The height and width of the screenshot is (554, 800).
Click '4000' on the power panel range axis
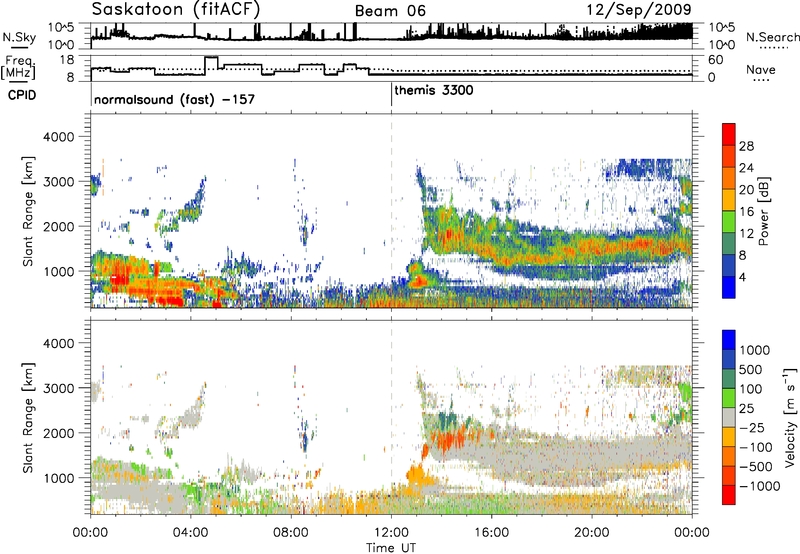tap(59, 137)
